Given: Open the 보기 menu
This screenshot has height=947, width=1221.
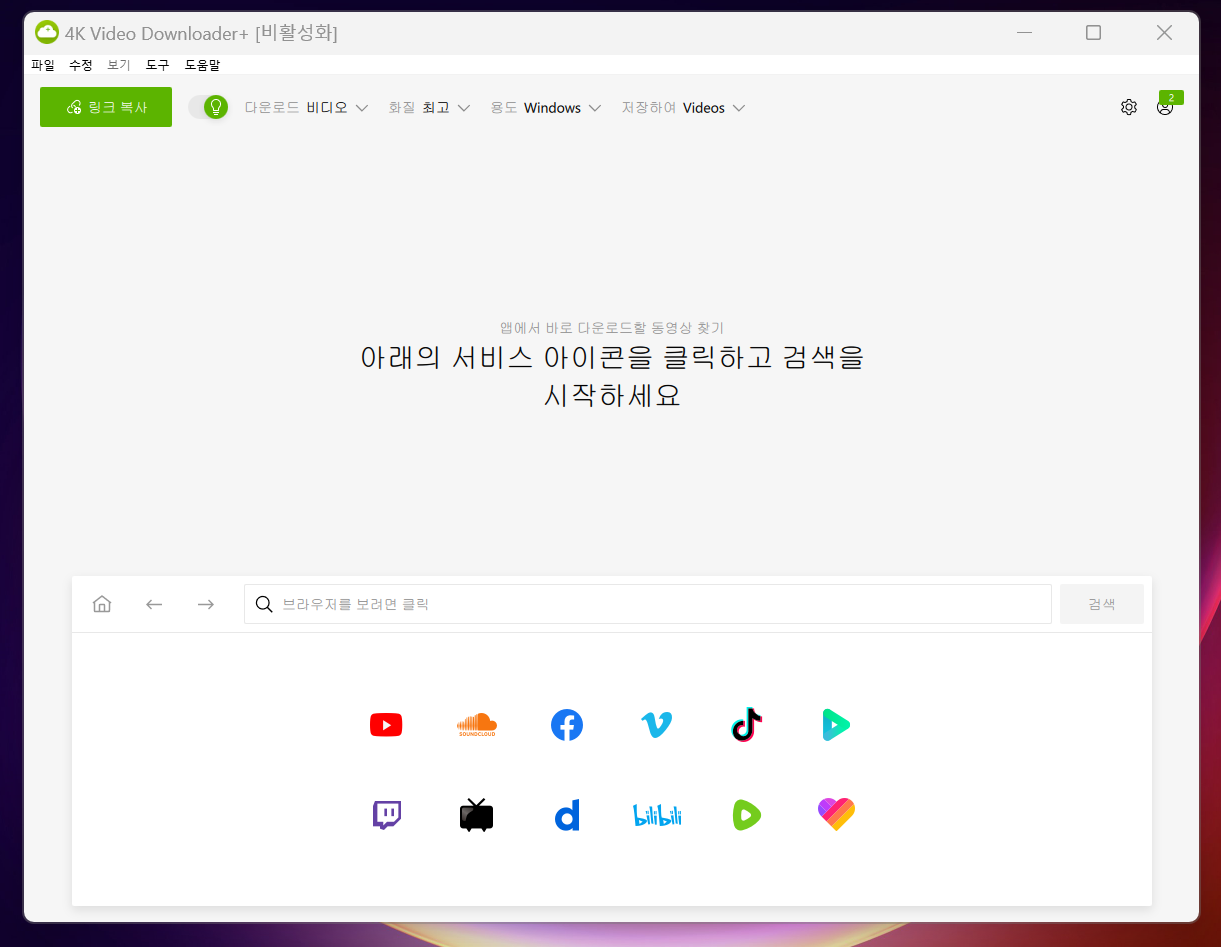Looking at the screenshot, I should pos(119,65).
